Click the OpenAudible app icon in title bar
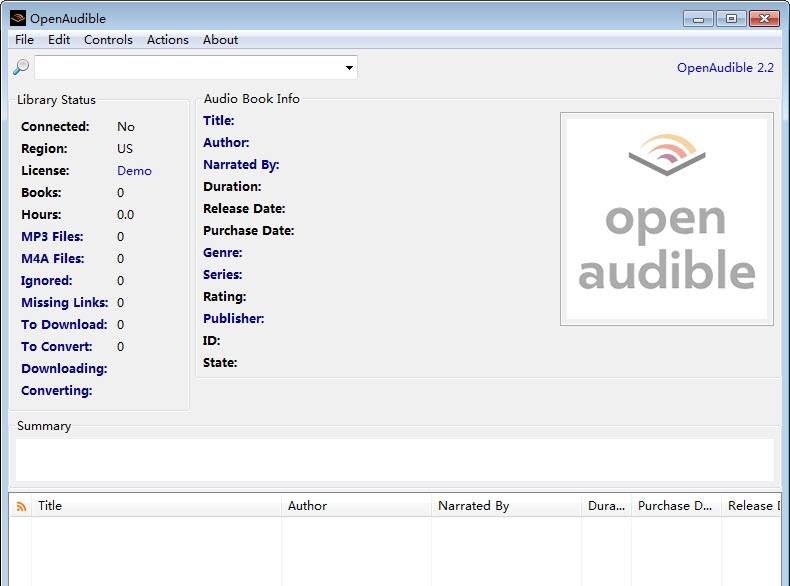 (17, 18)
